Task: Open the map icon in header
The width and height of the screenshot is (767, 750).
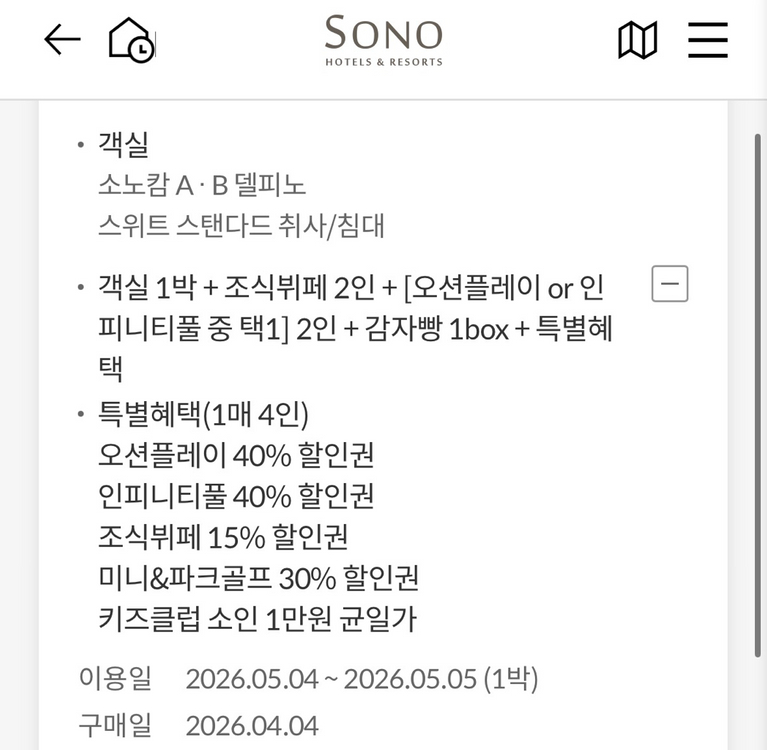Action: pyautogui.click(x=637, y=41)
